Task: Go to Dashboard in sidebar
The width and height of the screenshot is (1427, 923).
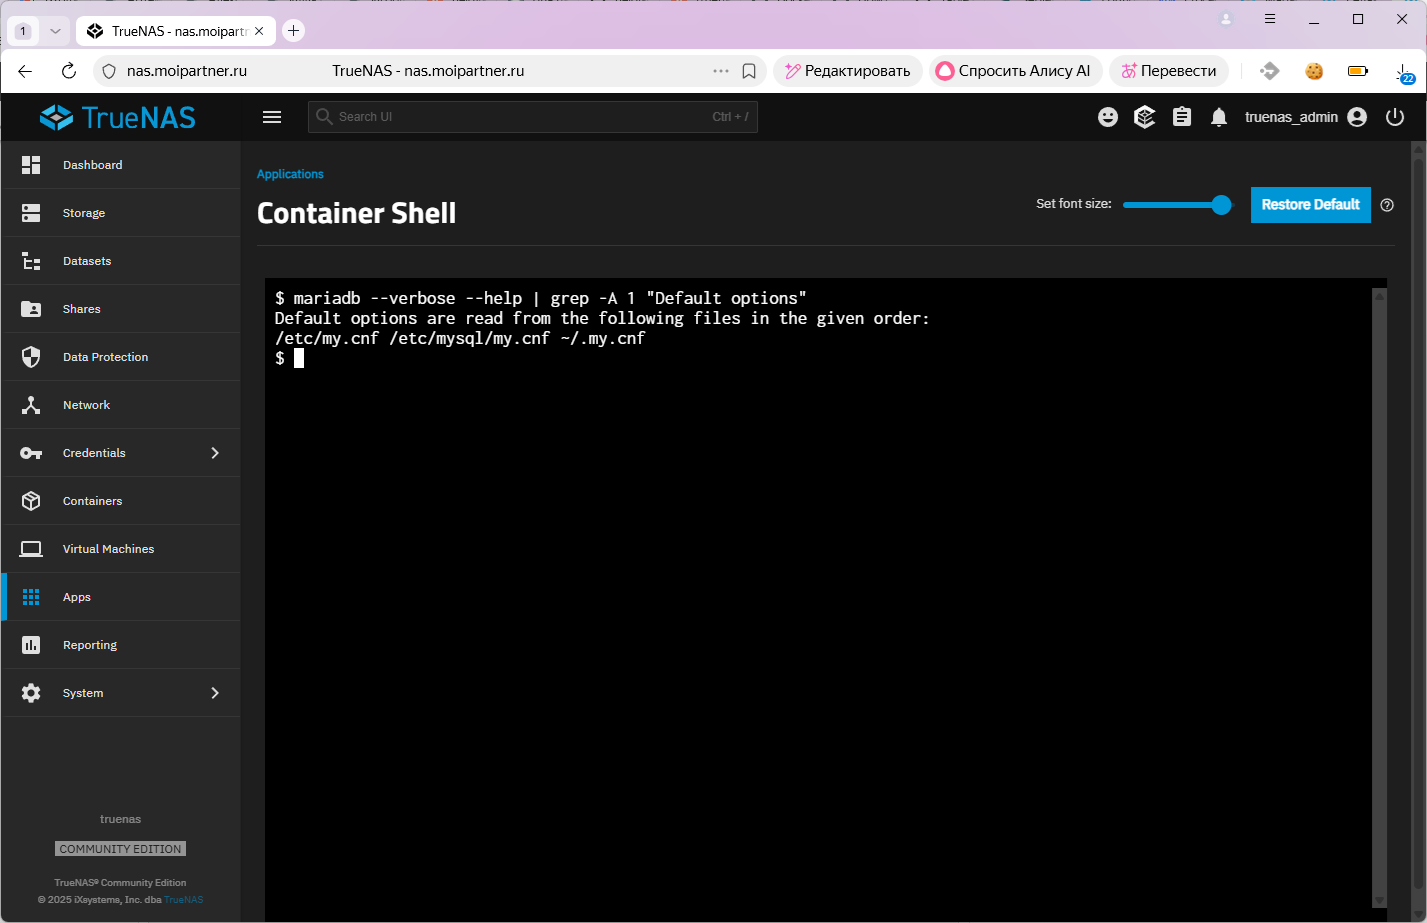Action: pos(92,165)
